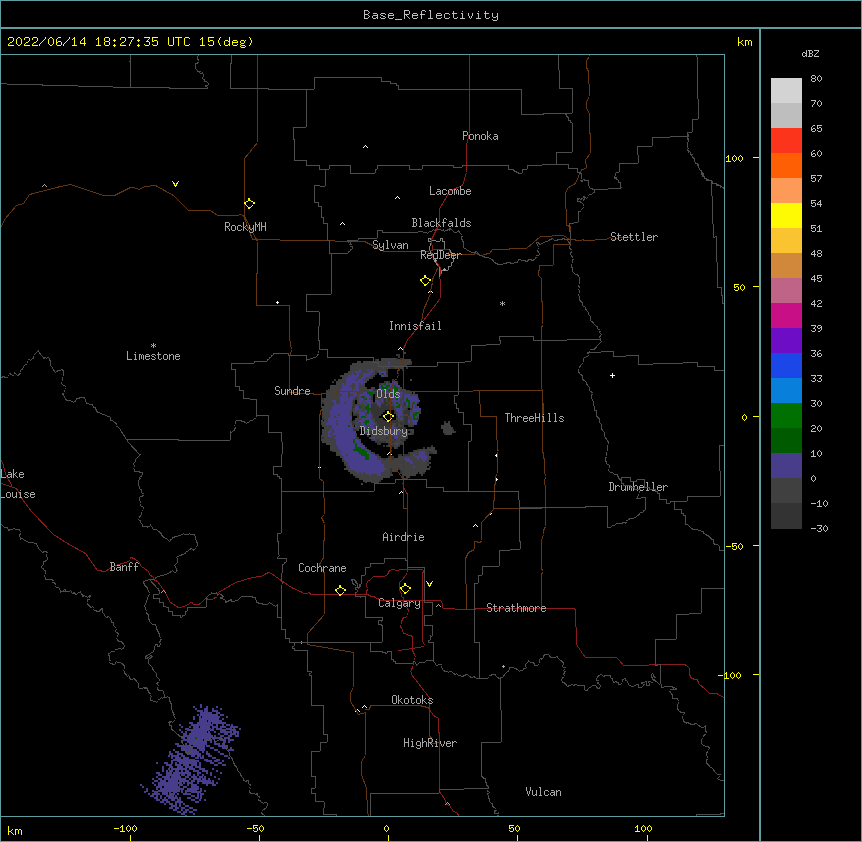Pick the orange 57-60 dBZ legend swatch

click(x=786, y=165)
